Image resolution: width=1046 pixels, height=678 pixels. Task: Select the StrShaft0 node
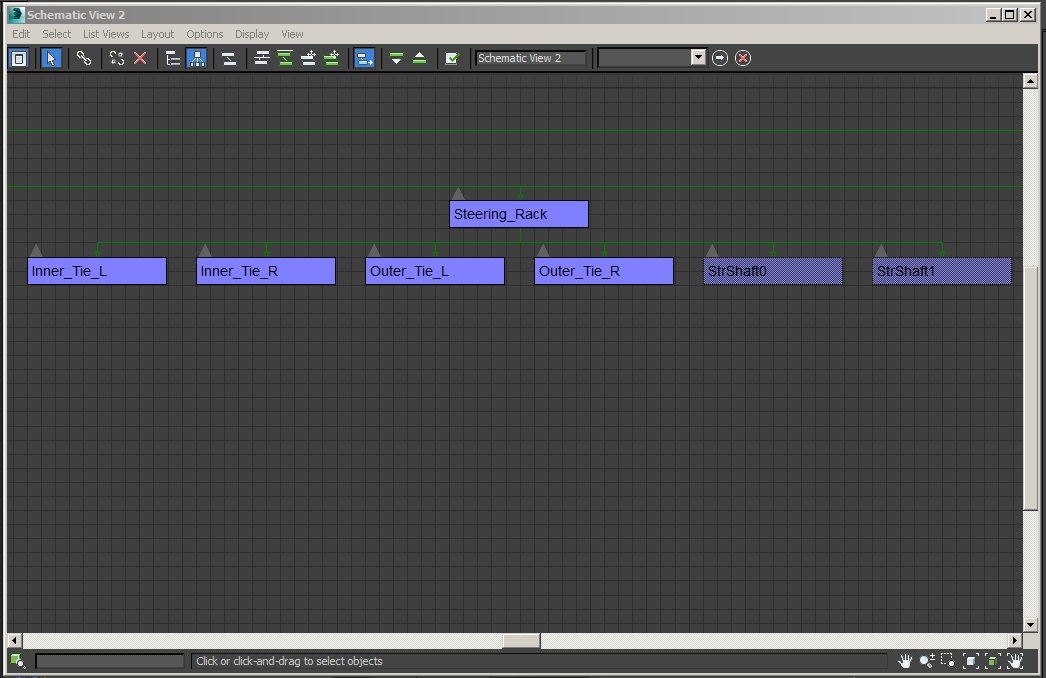click(772, 271)
